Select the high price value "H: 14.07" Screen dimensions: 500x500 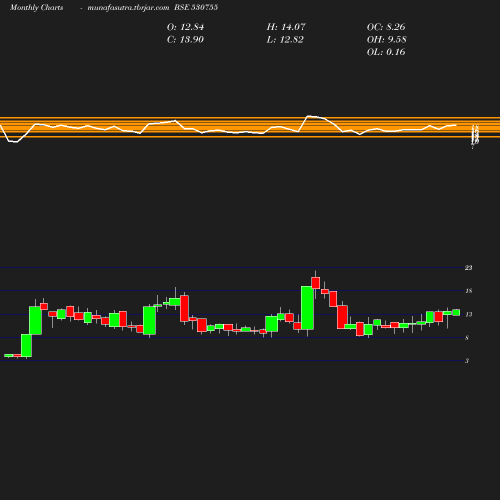coord(286,27)
